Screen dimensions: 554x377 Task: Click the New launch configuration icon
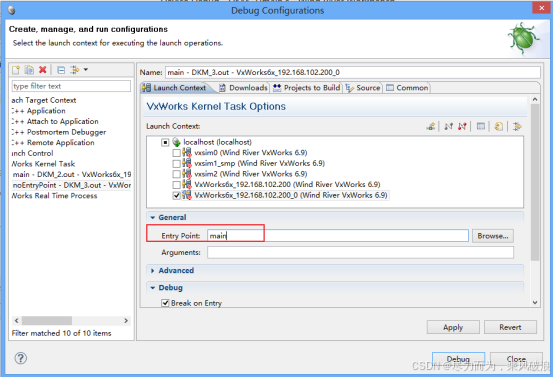point(16,70)
